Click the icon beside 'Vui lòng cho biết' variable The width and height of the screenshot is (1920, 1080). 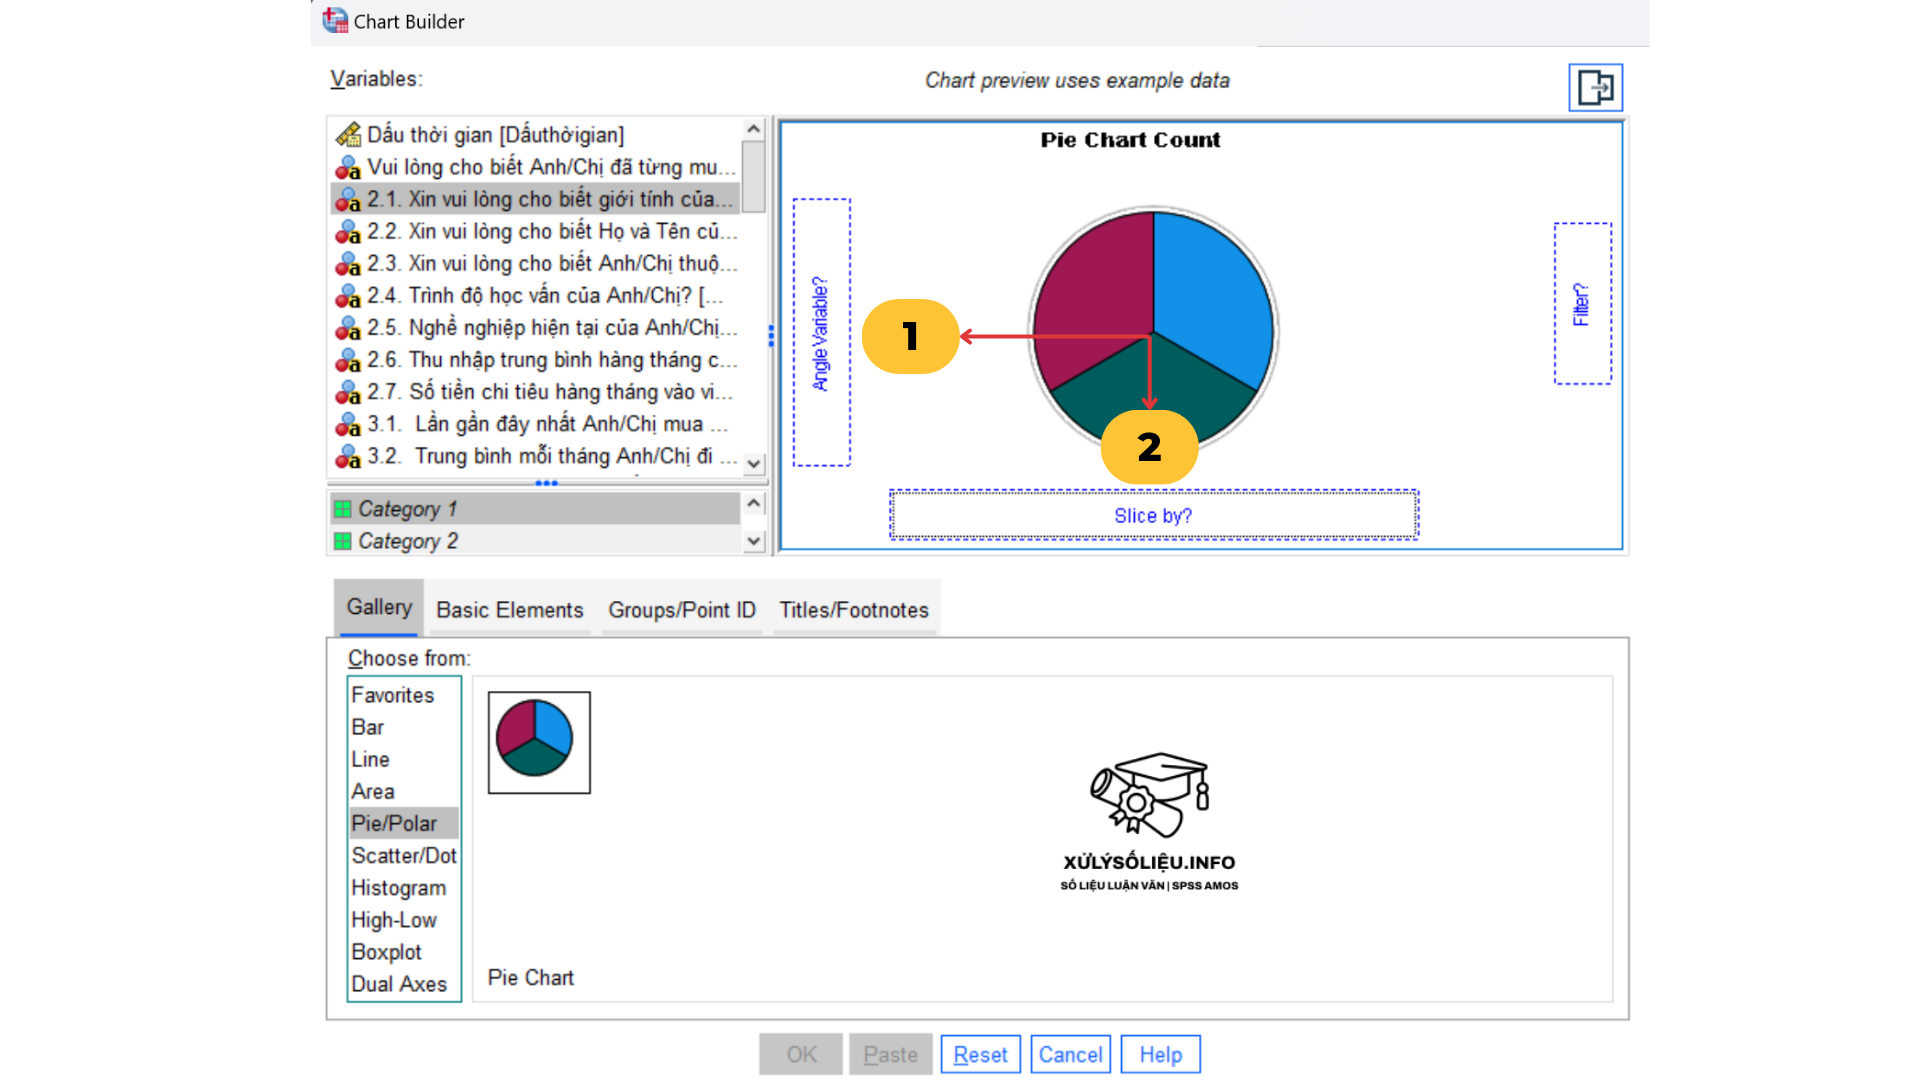(348, 167)
